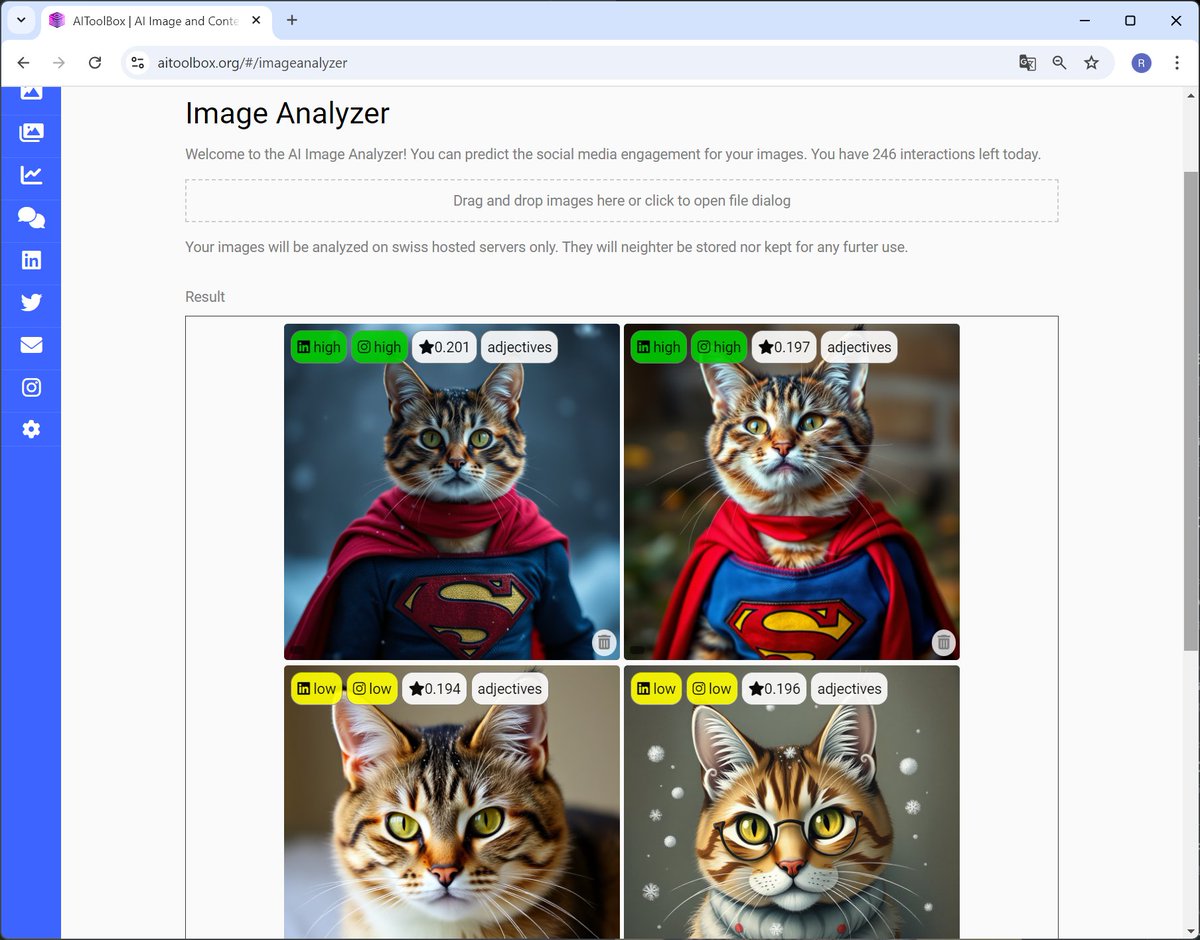1200x940 pixels.
Task: Click LinkedIn low badge on 0.194 image
Action: [317, 688]
